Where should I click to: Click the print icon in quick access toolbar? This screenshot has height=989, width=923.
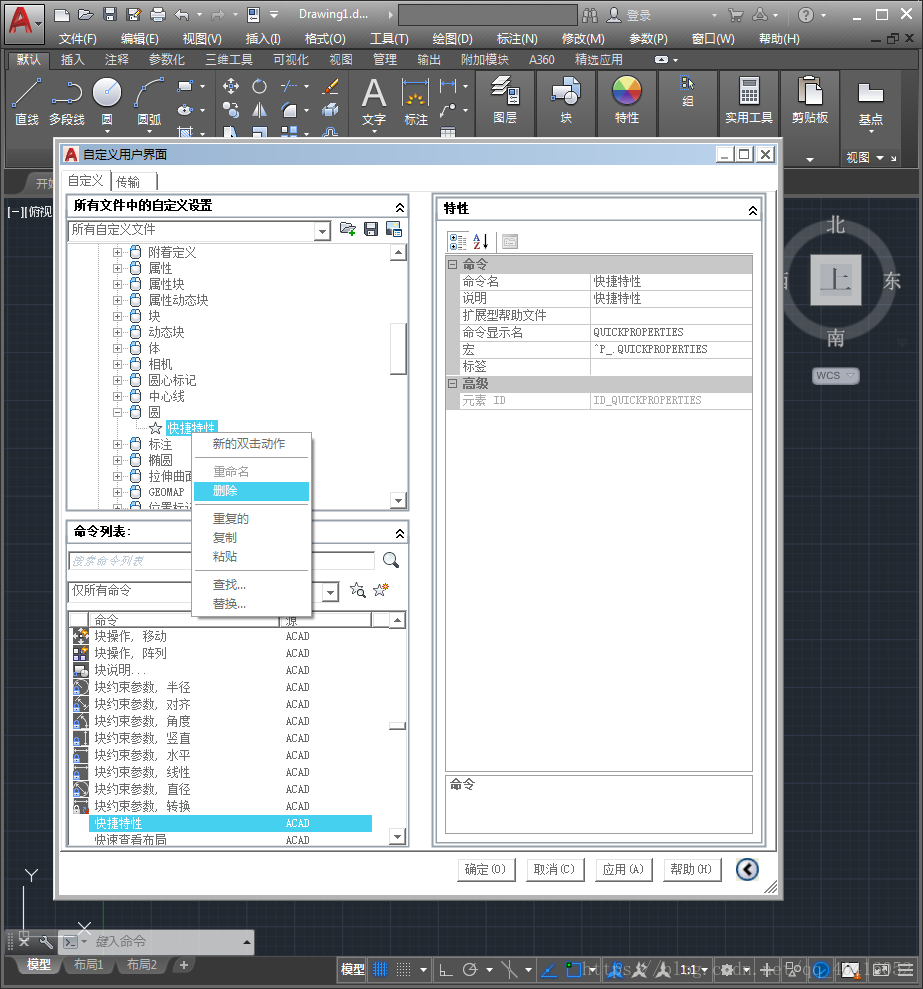point(158,15)
